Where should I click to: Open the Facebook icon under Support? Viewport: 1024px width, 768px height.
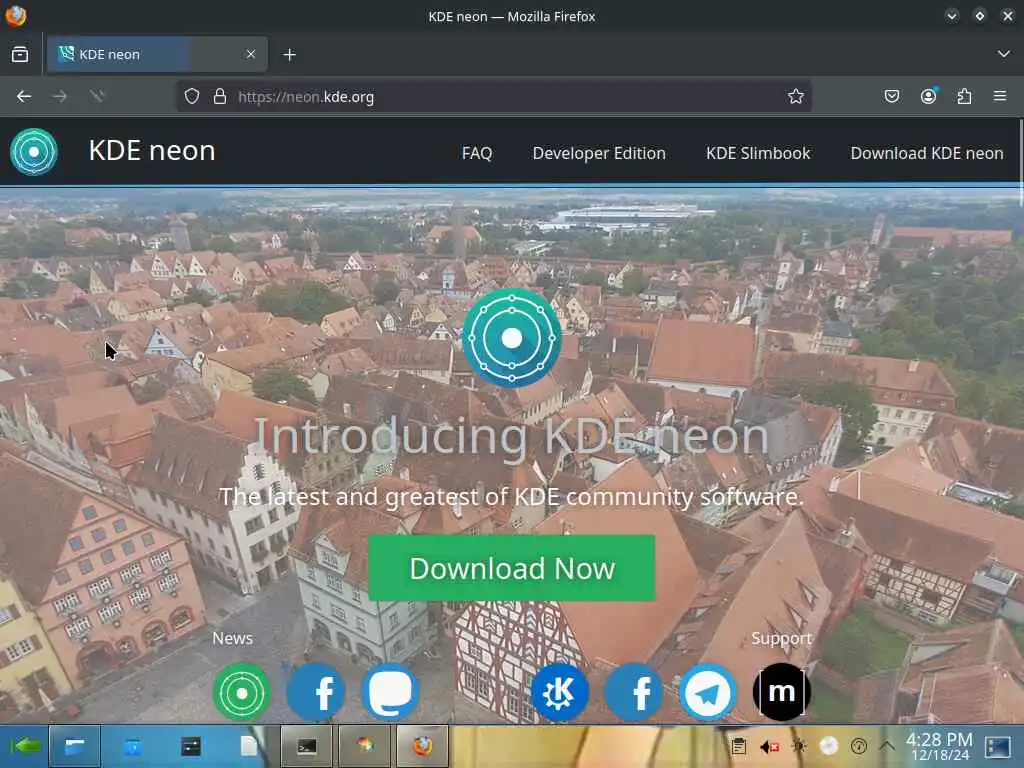633,692
